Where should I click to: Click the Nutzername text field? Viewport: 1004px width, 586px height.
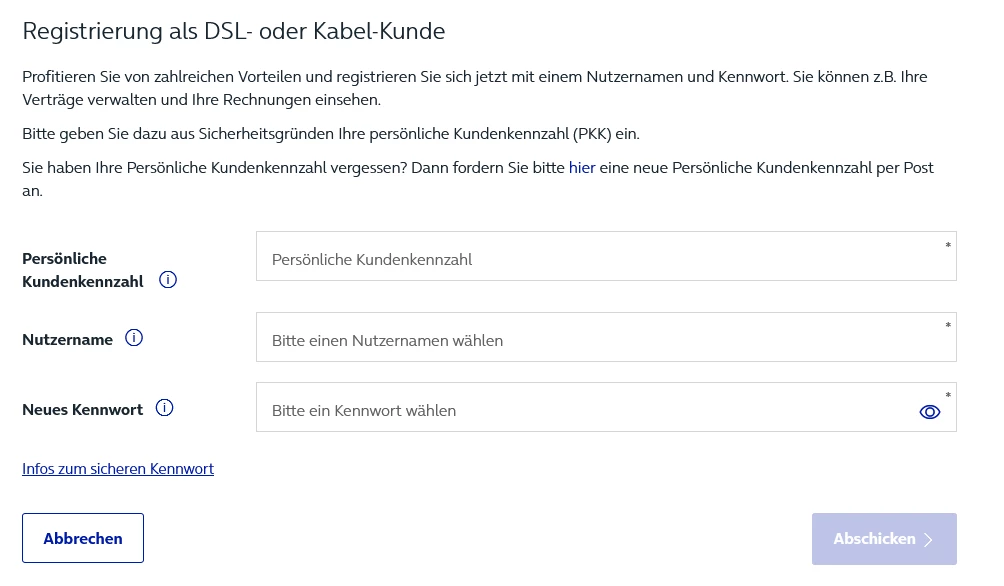coord(600,339)
